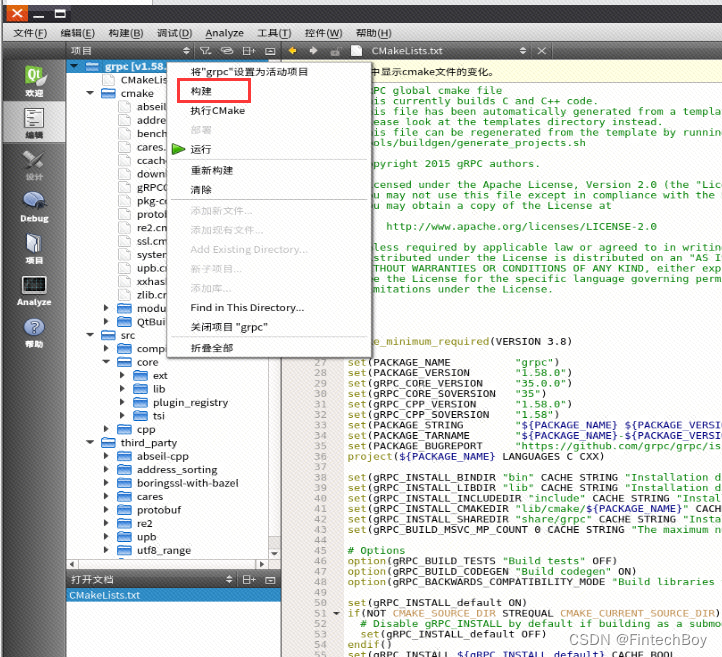This screenshot has height=657, width=722.
Task: Close the Open Documents (打开文档) panel
Action: coord(270,580)
